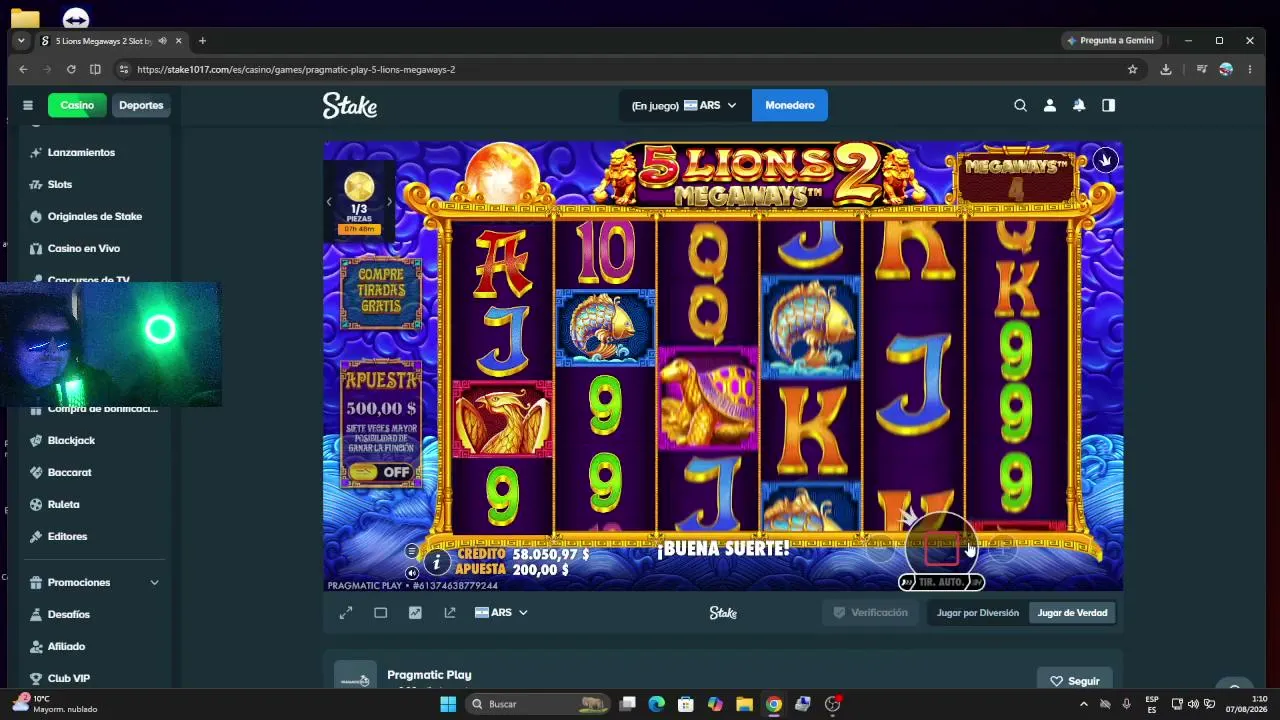Screen dimensions: 1280x720
Task: Open the notifications bell
Action: 1079,105
